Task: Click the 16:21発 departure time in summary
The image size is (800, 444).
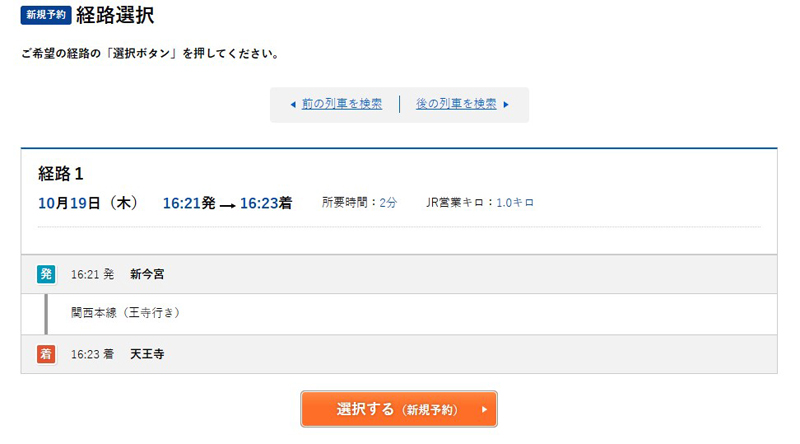Action: 189,203
